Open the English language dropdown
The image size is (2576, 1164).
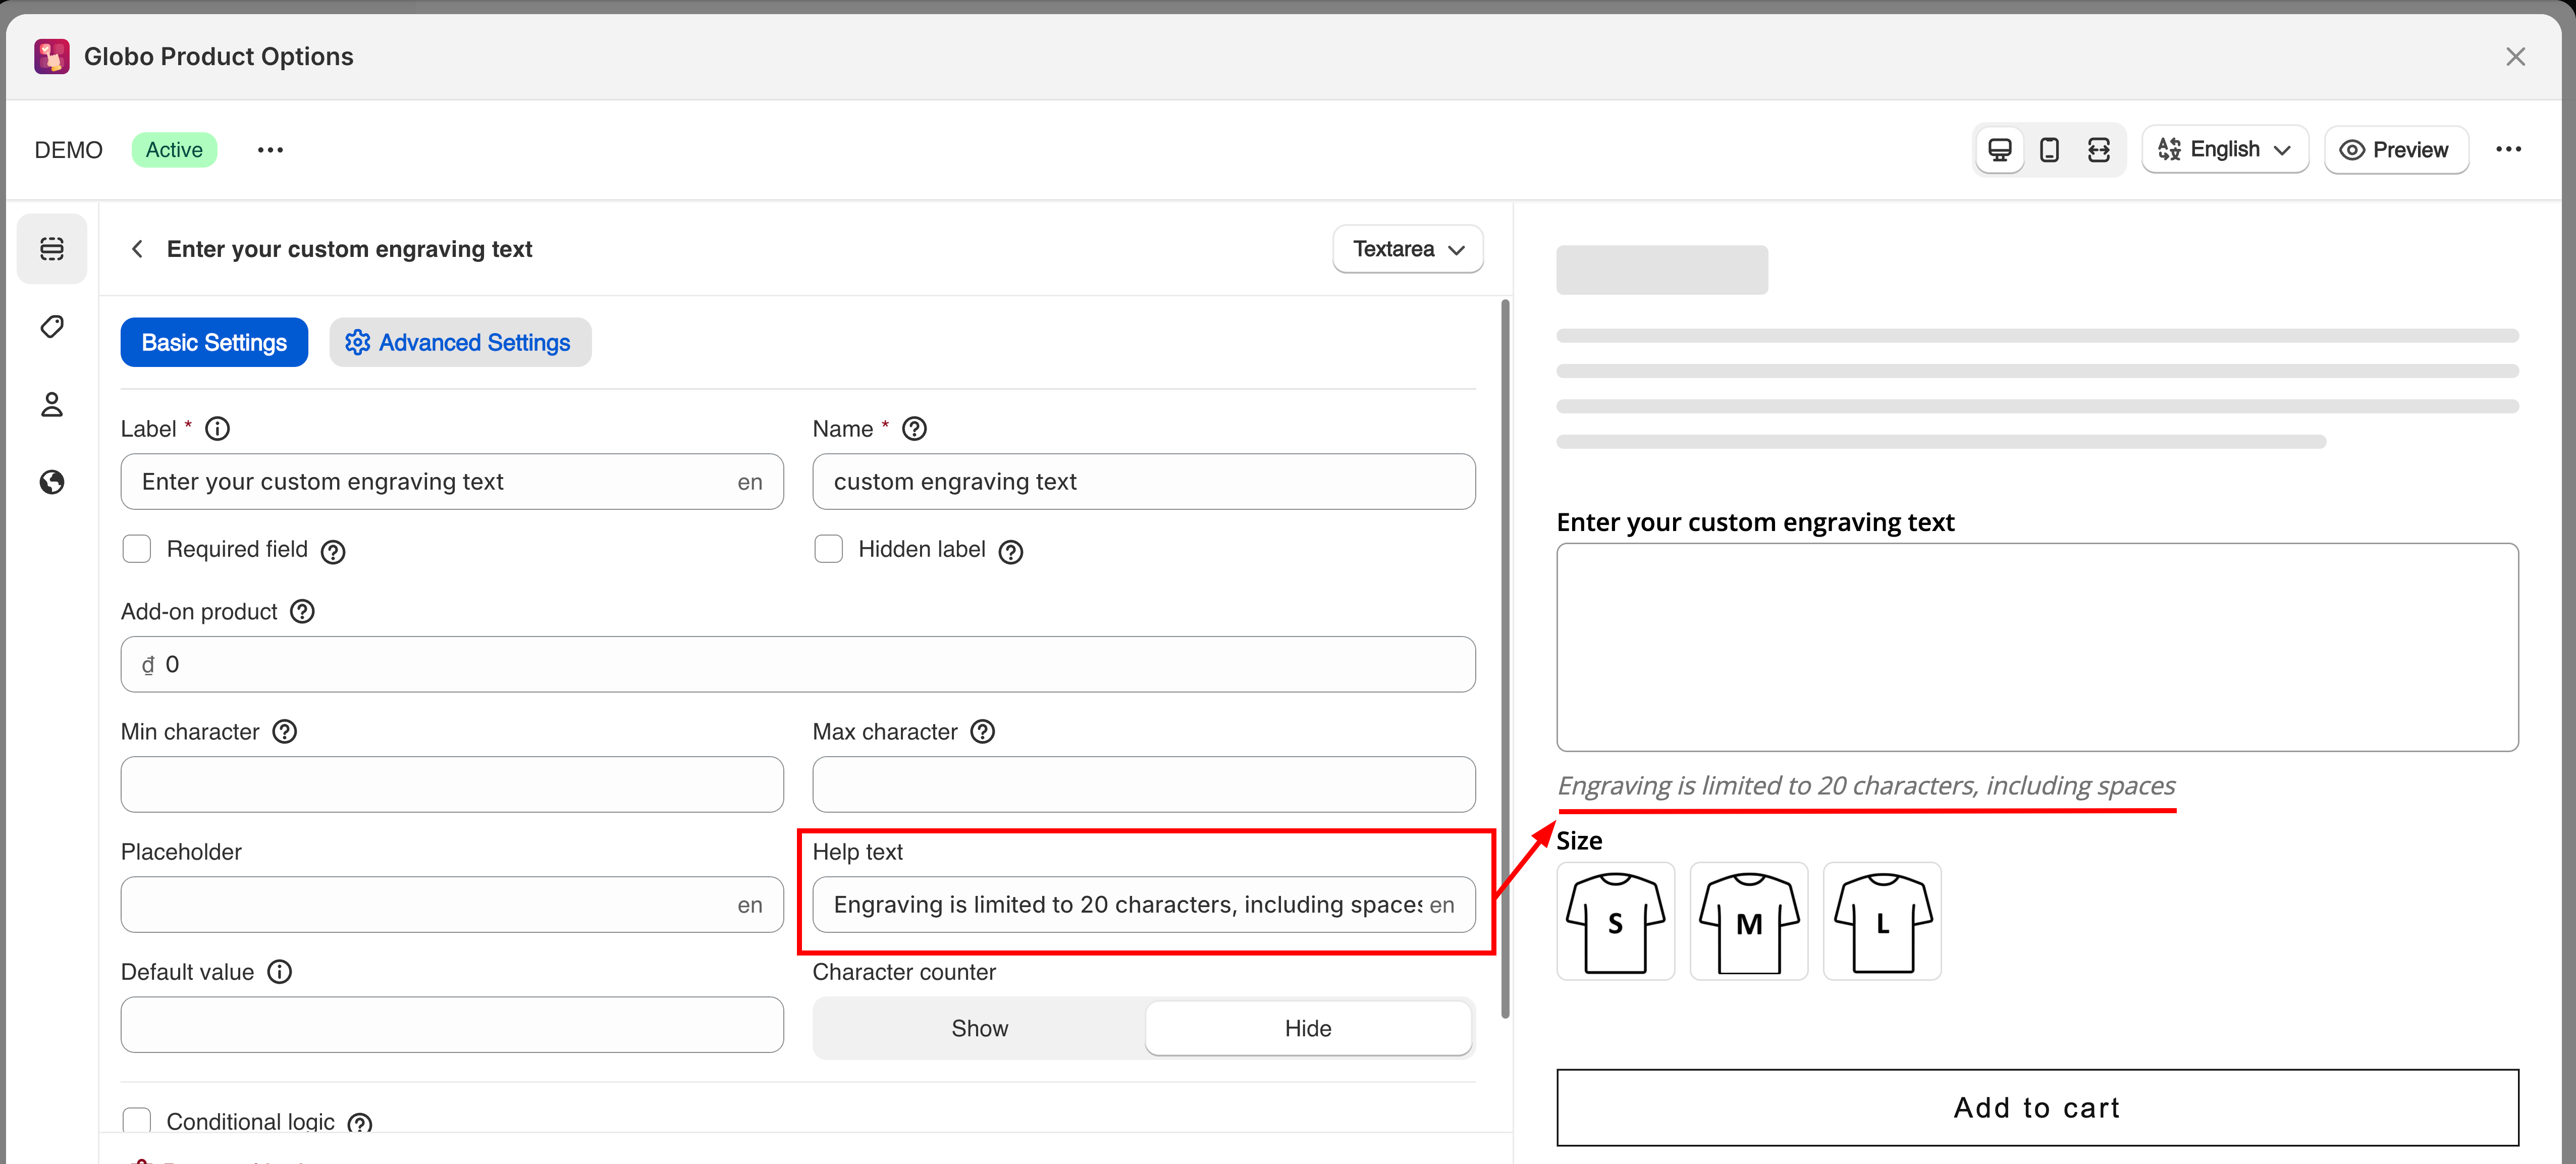(2224, 150)
